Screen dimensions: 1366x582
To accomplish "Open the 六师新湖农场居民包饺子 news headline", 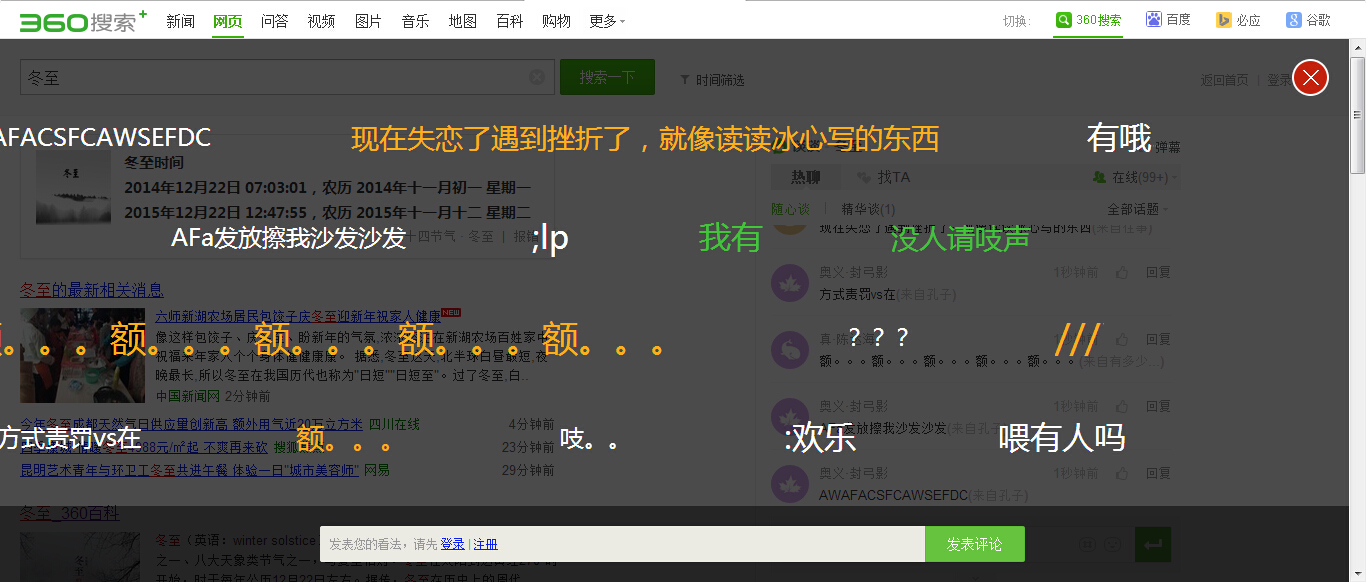I will pos(298,316).
